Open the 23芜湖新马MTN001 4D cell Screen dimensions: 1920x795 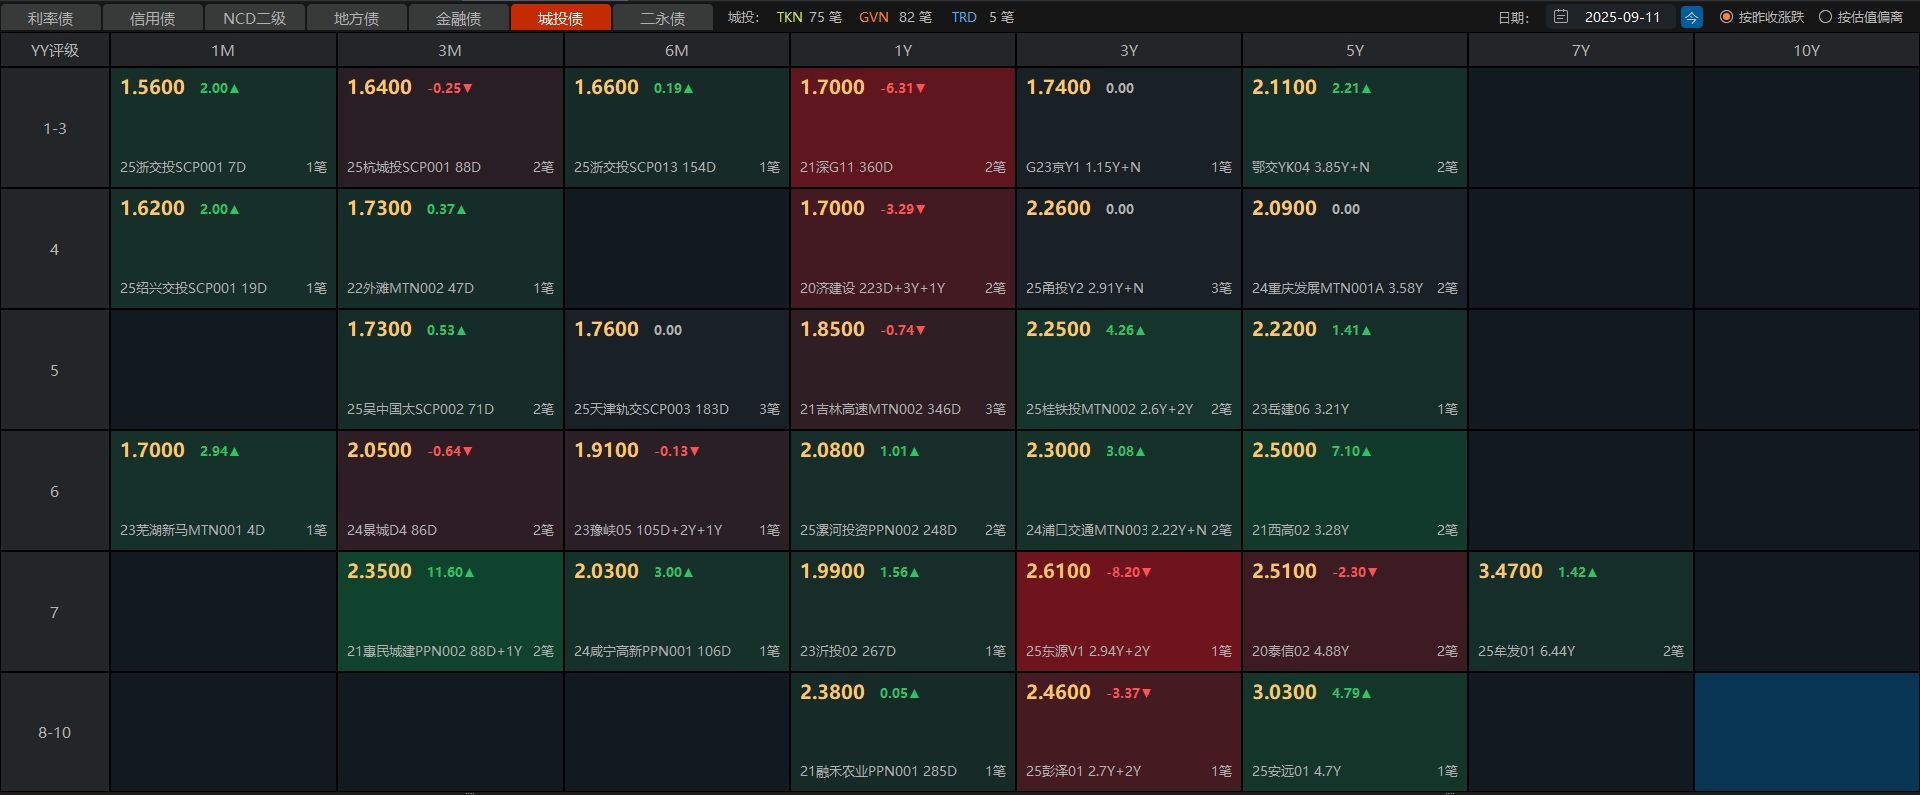223,491
